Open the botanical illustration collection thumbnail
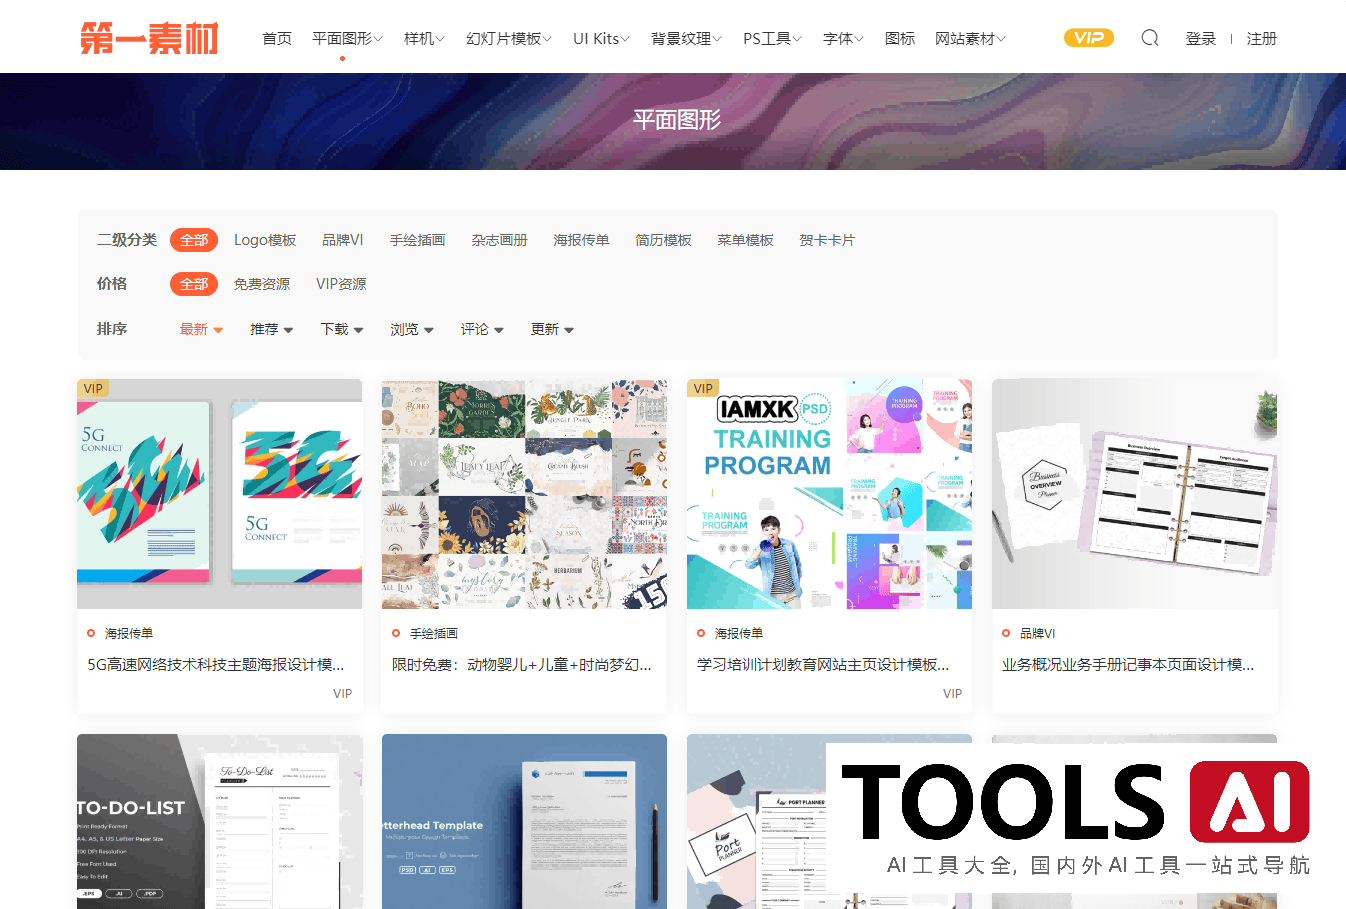Viewport: 1346px width, 909px height. coord(524,494)
